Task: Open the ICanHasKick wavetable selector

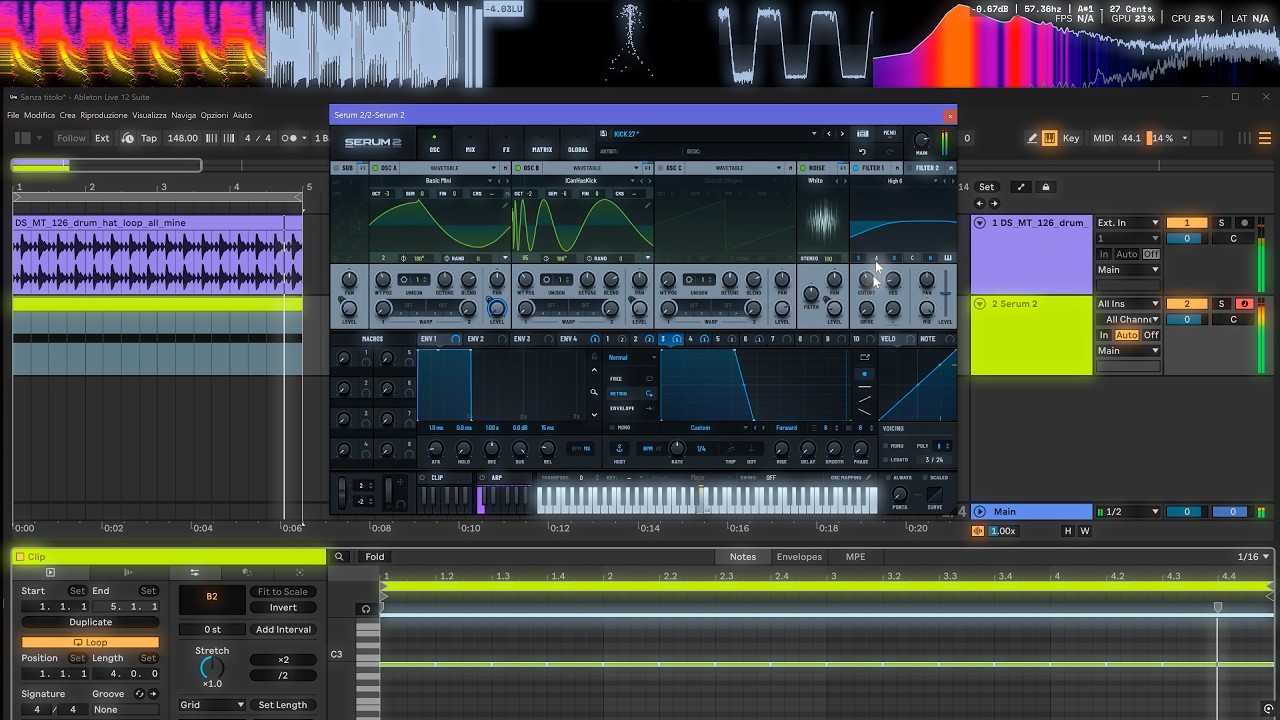Action: 581,181
